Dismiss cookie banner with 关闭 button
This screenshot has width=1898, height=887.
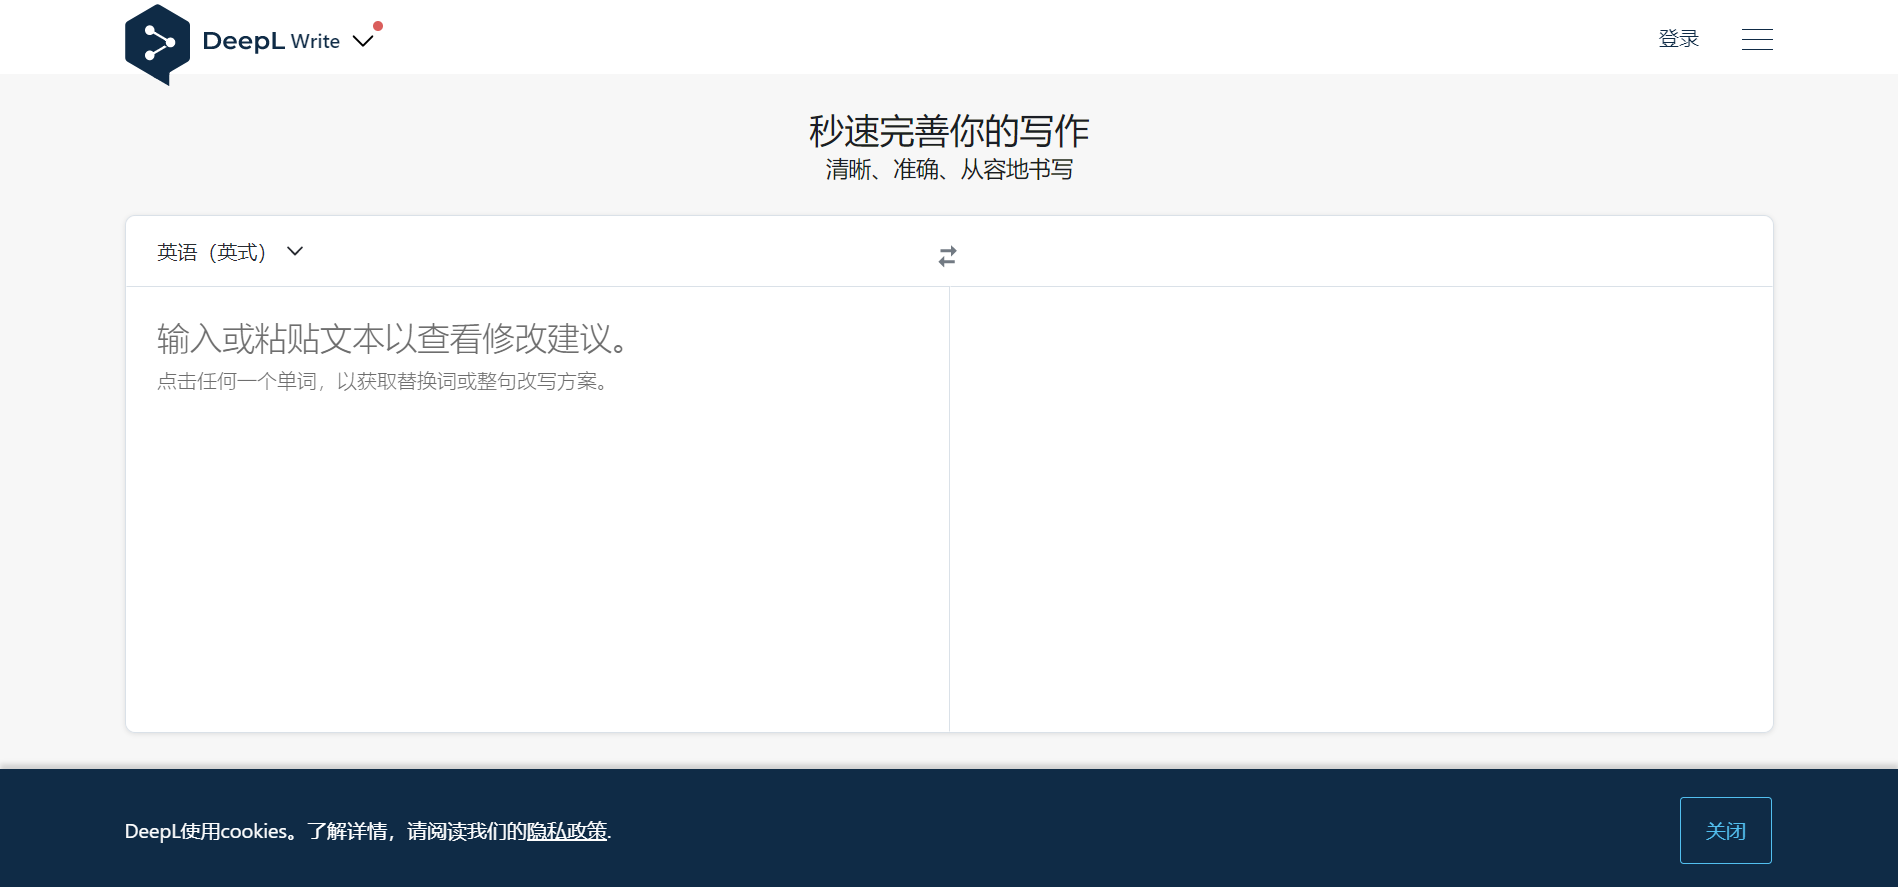pos(1725,830)
